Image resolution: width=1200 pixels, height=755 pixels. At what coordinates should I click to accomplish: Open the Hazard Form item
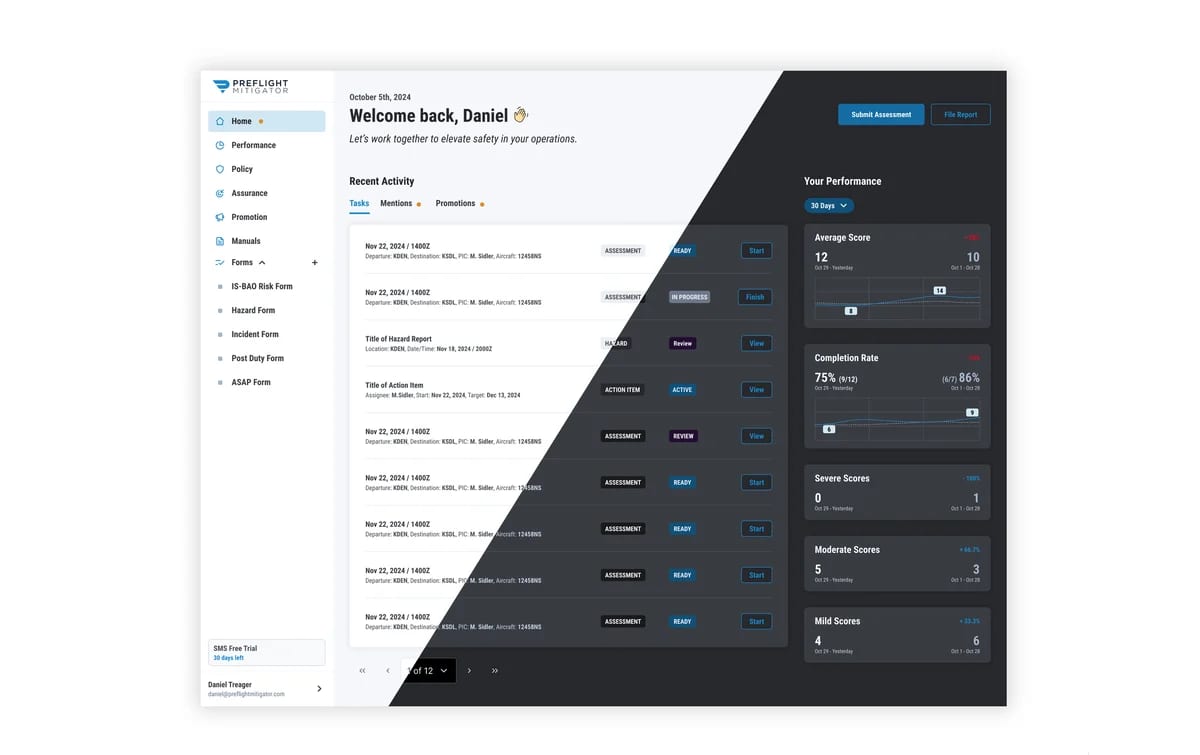[x=253, y=310]
